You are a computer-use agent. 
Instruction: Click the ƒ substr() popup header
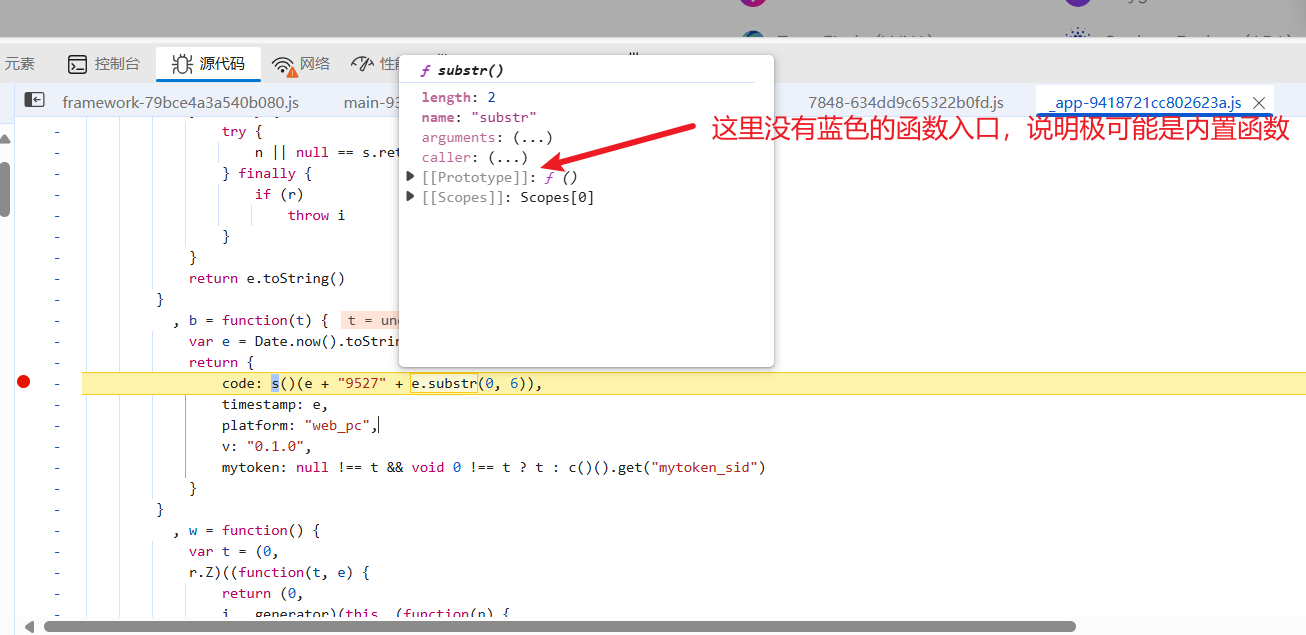(x=461, y=70)
